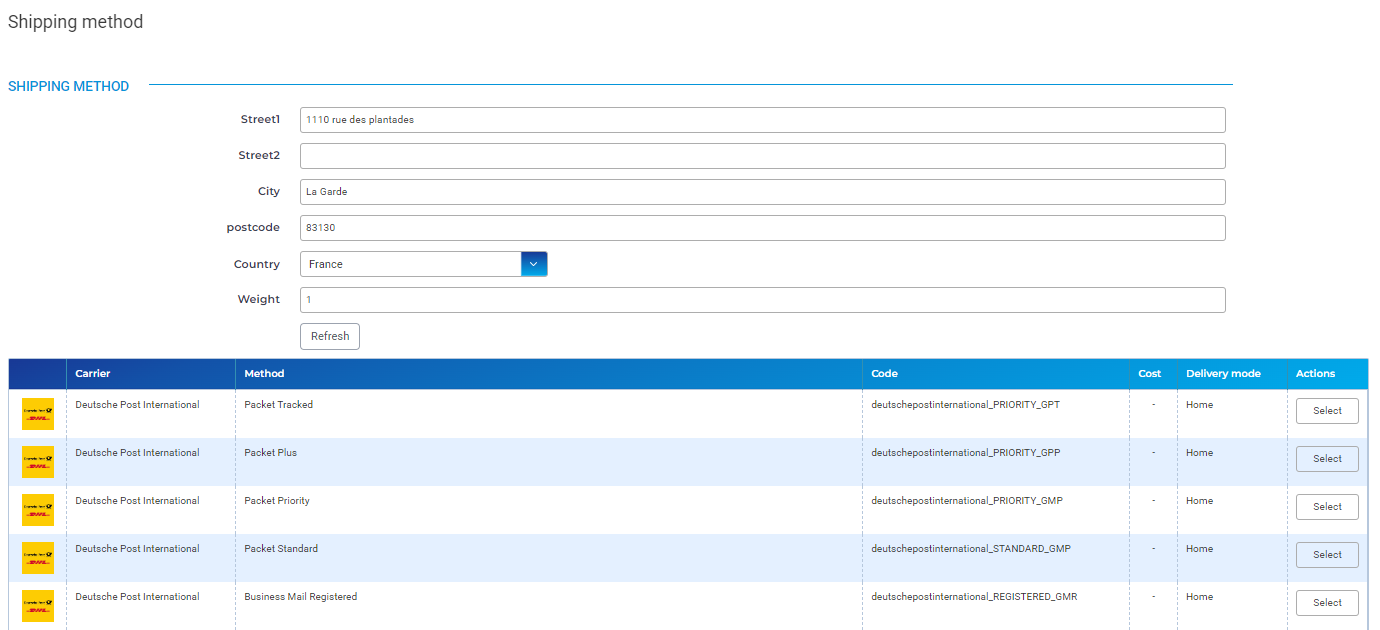1380x630 pixels.
Task: Select the Packet Plus shipping method
Action: click(1327, 459)
